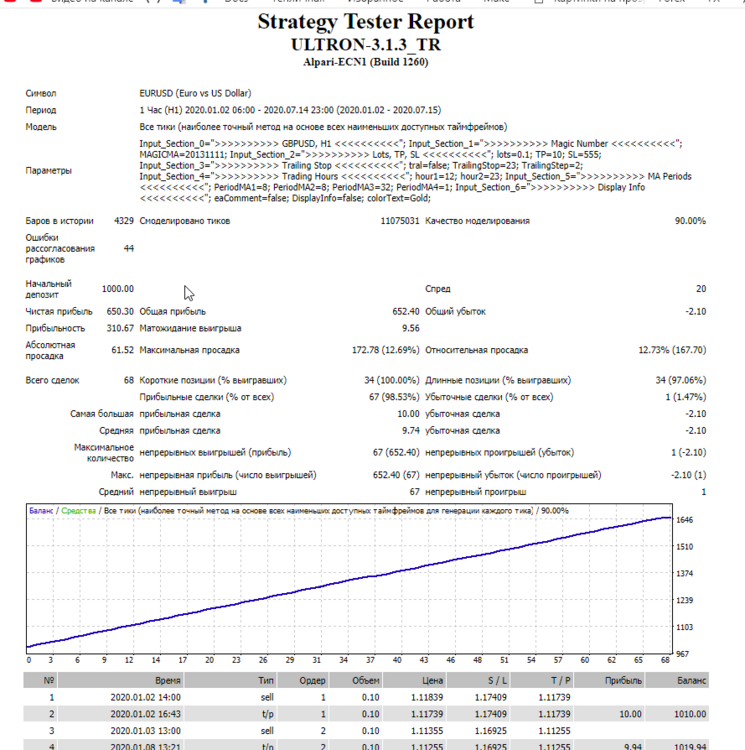
Task: Click the profit trades value 67 (98.53%)
Action: 394,397
